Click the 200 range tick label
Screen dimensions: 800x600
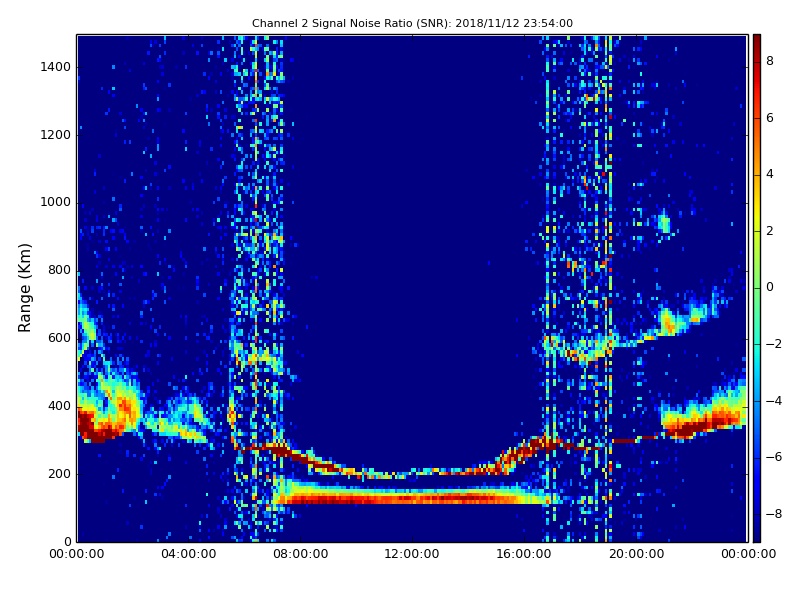coord(59,473)
